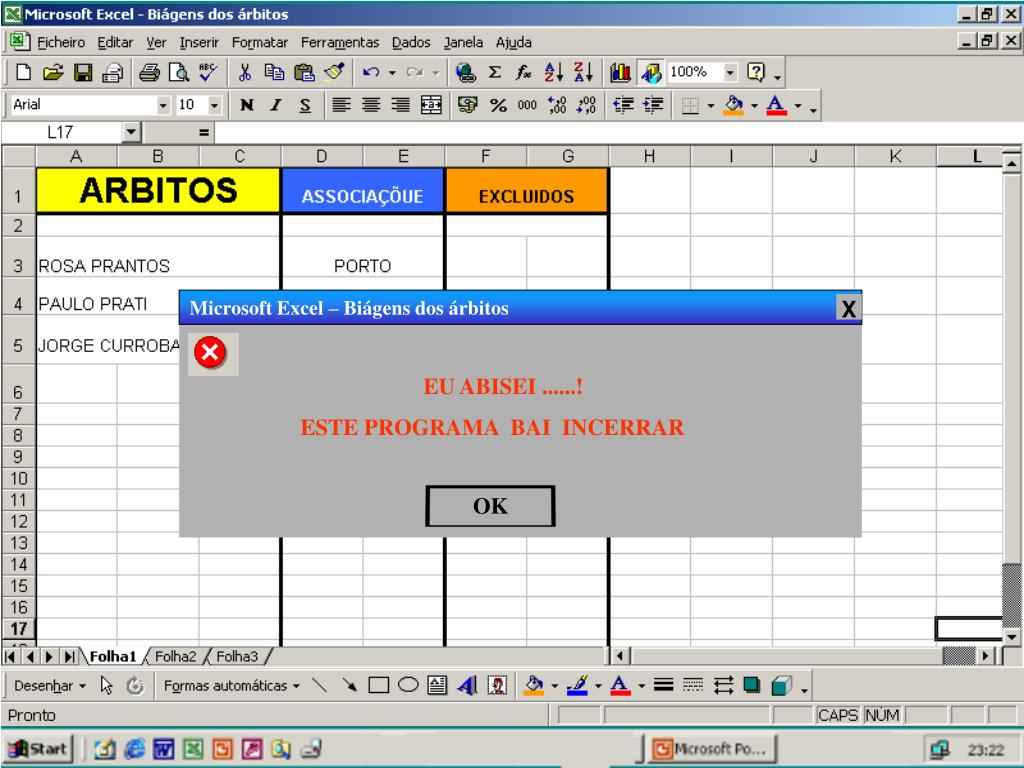Expand the font size 10 dropdown
1024x768 pixels.
214,105
